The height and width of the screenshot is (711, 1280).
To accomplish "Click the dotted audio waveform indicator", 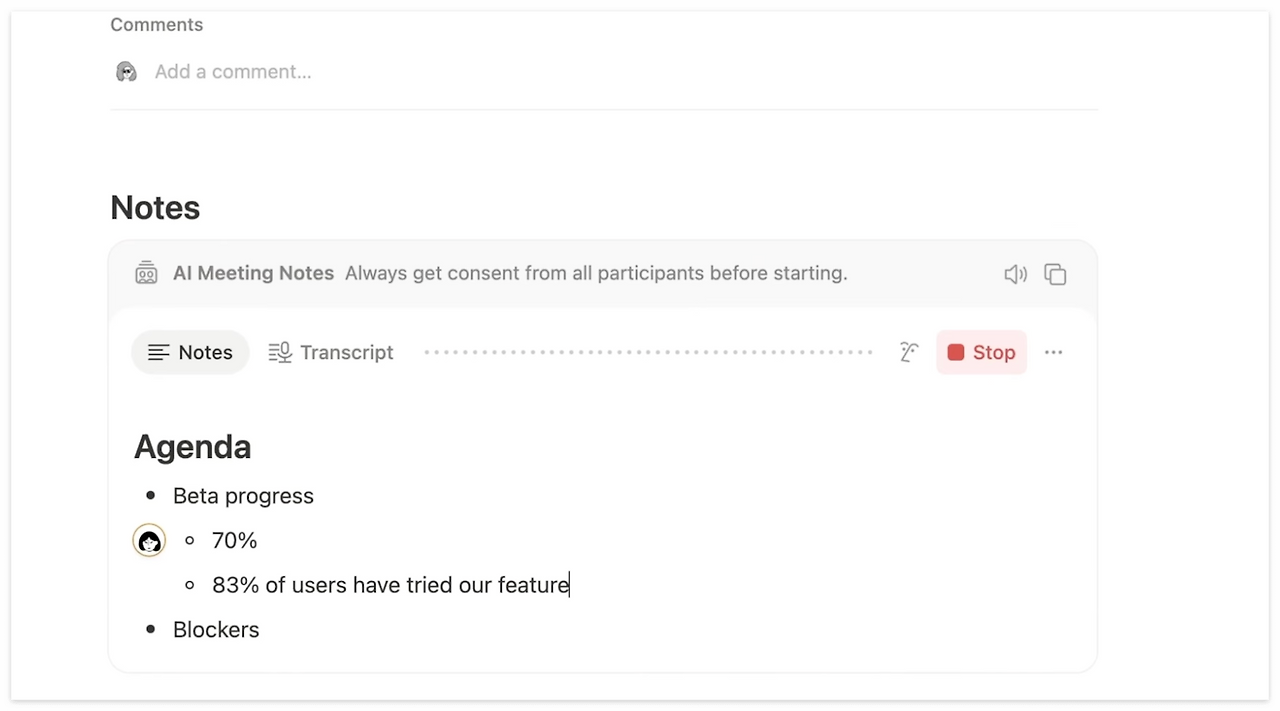I will 648,352.
